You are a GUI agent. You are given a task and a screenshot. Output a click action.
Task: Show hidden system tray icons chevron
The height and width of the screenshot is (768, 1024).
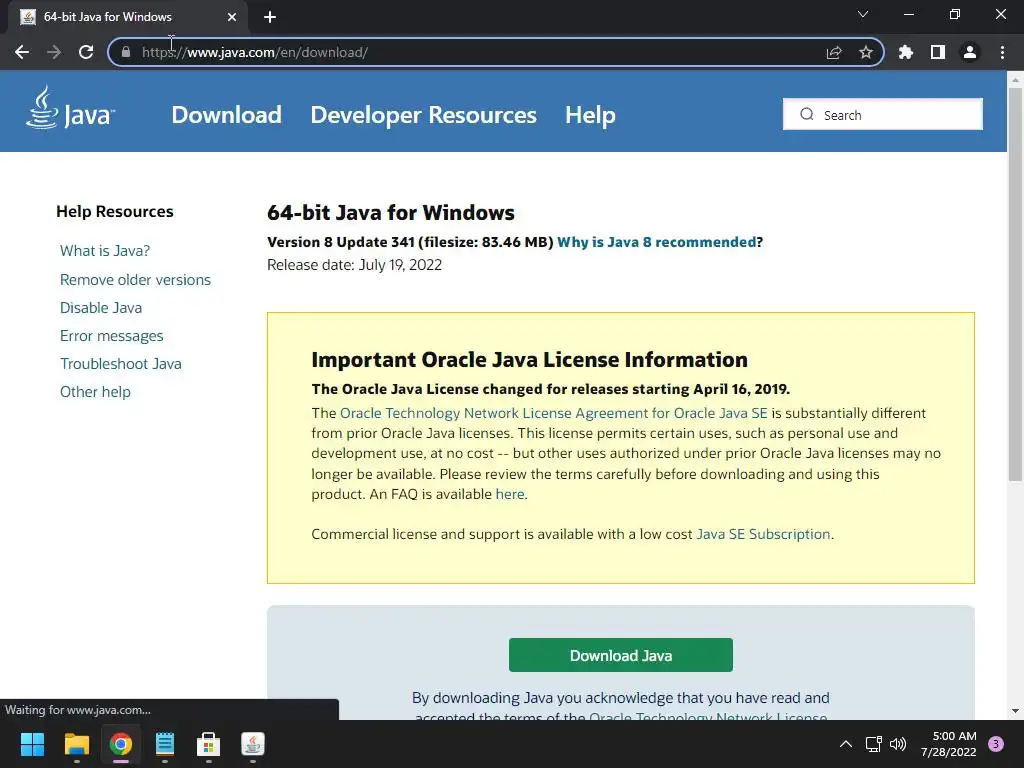[x=846, y=744]
